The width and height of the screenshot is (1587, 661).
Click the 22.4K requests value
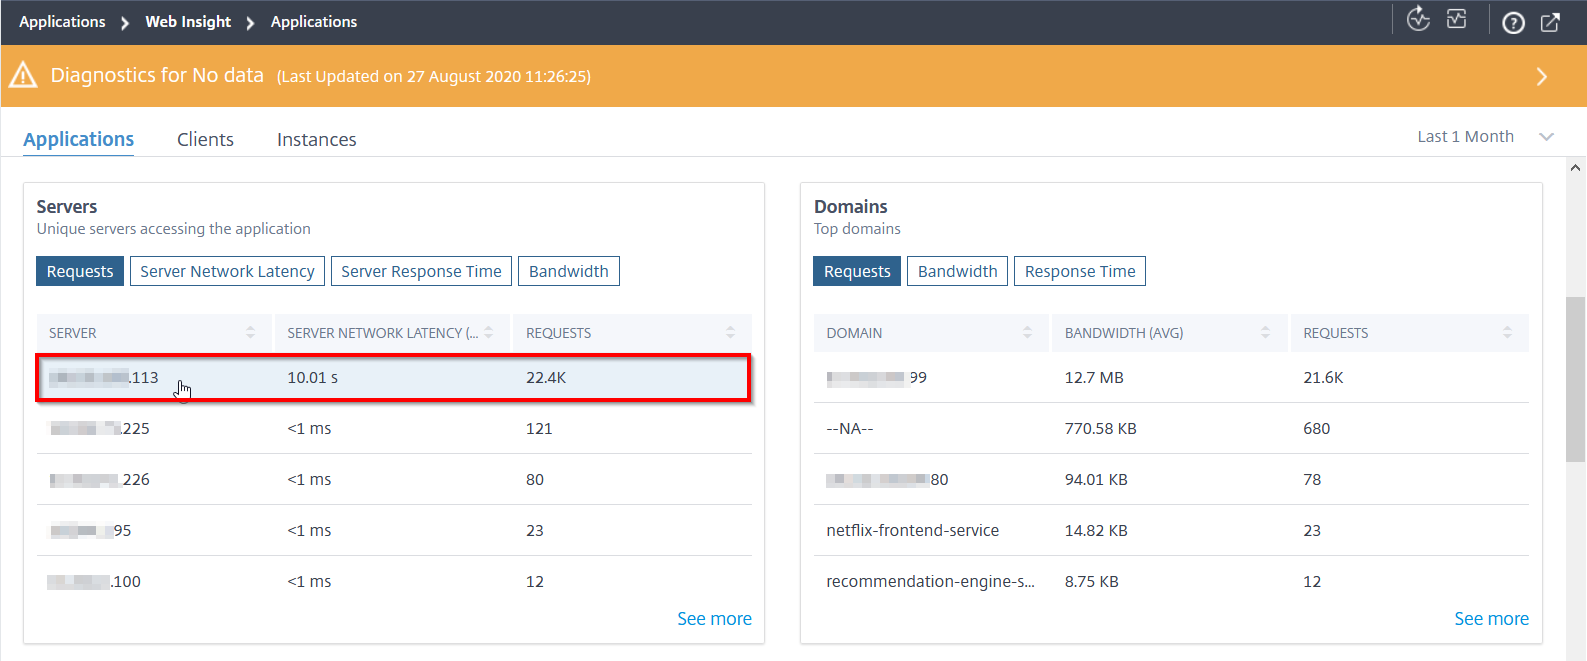[x=546, y=378]
